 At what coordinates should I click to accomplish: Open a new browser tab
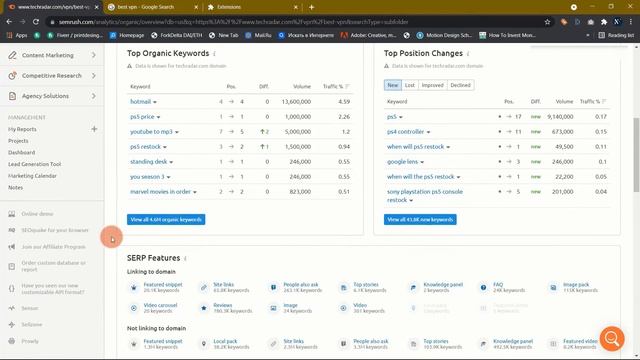[x=311, y=7]
